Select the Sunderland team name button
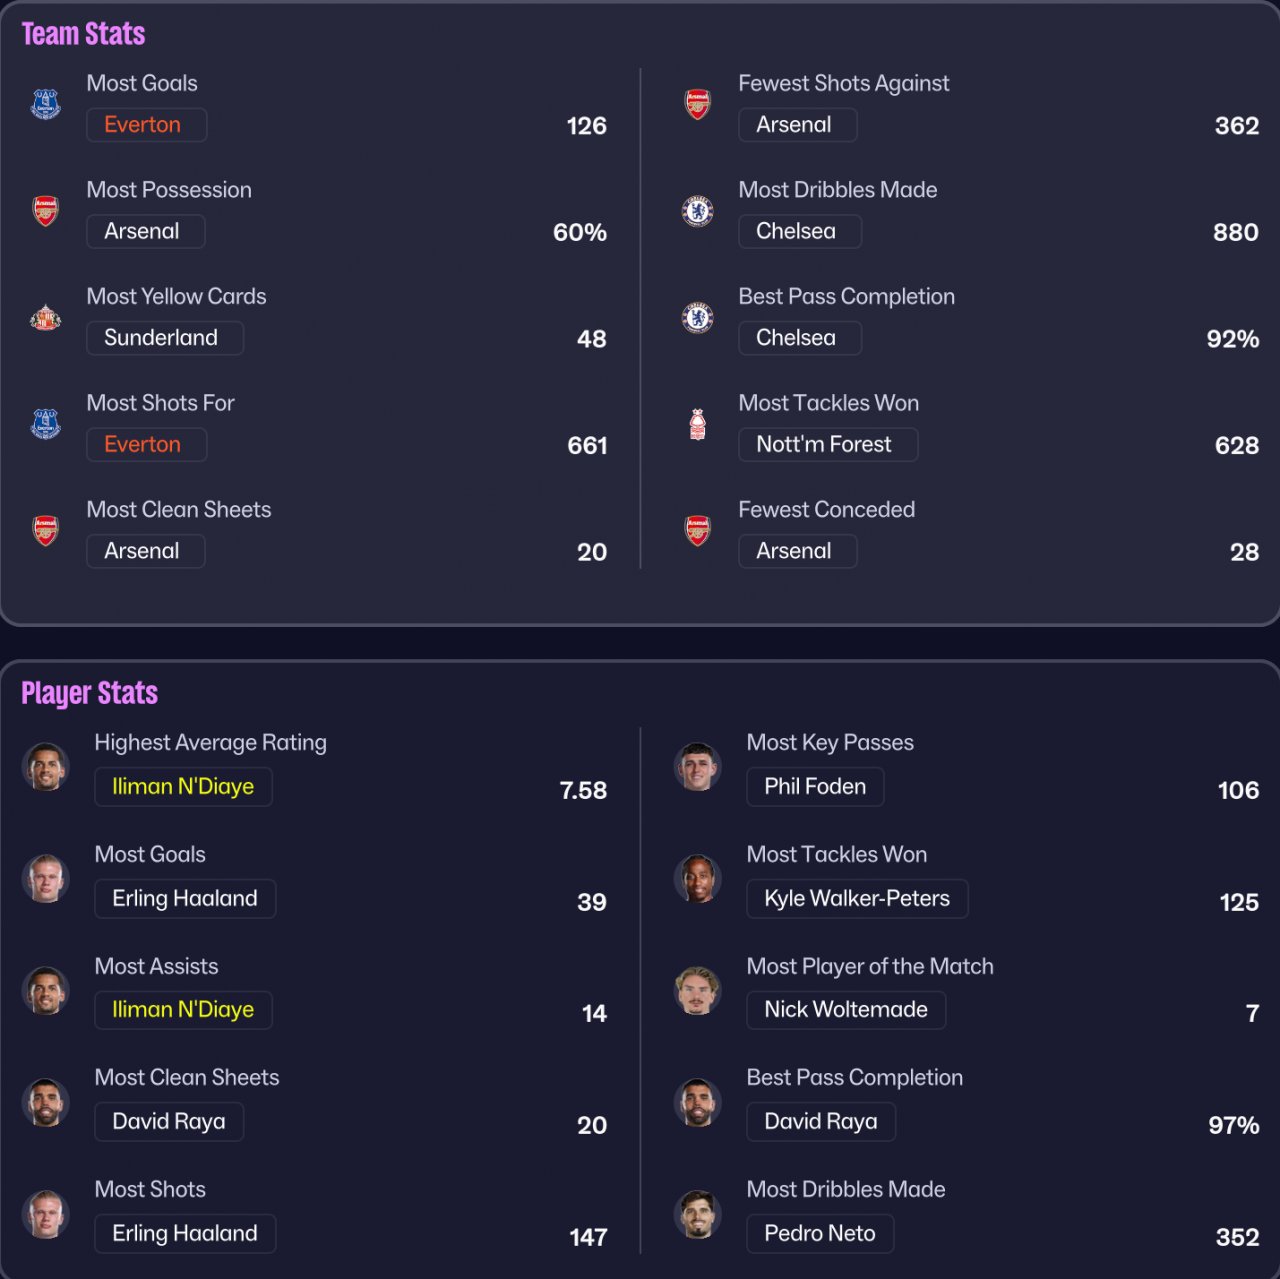The image size is (1280, 1279). [164, 338]
